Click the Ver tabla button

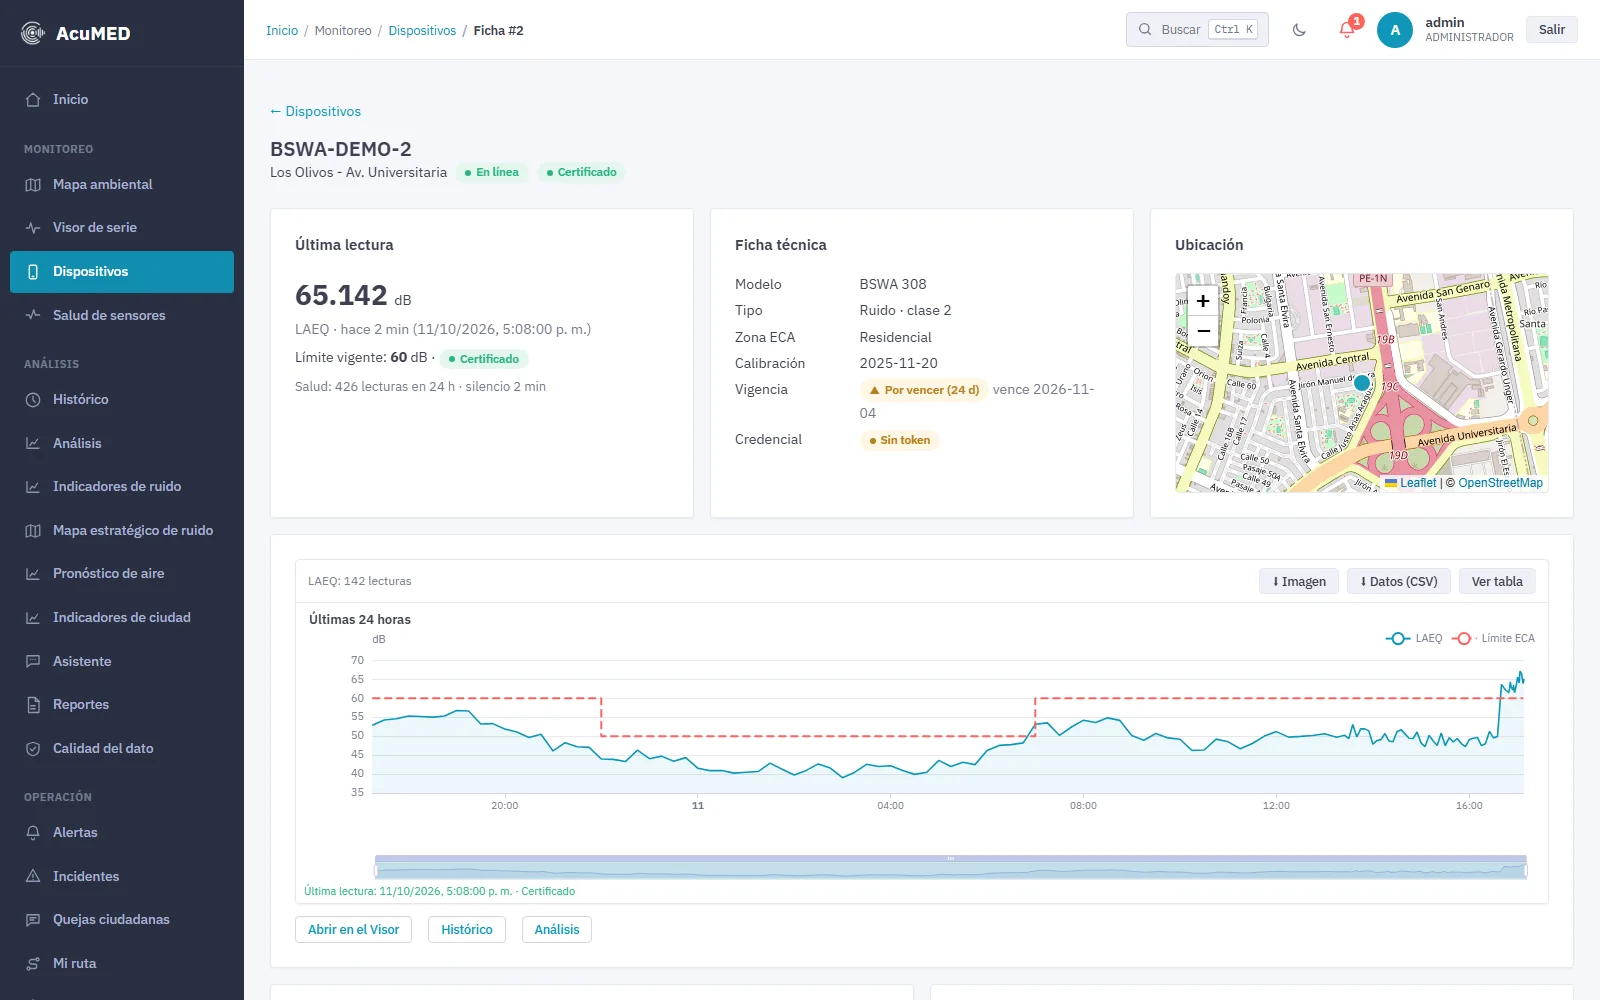click(x=1497, y=581)
